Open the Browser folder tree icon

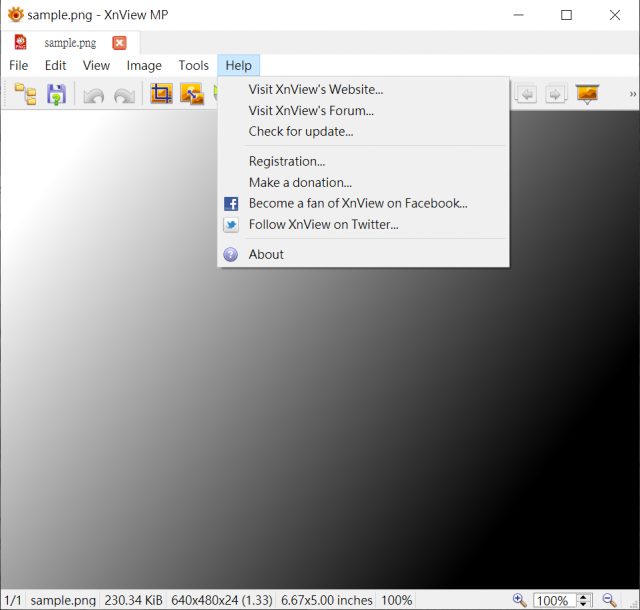25,94
